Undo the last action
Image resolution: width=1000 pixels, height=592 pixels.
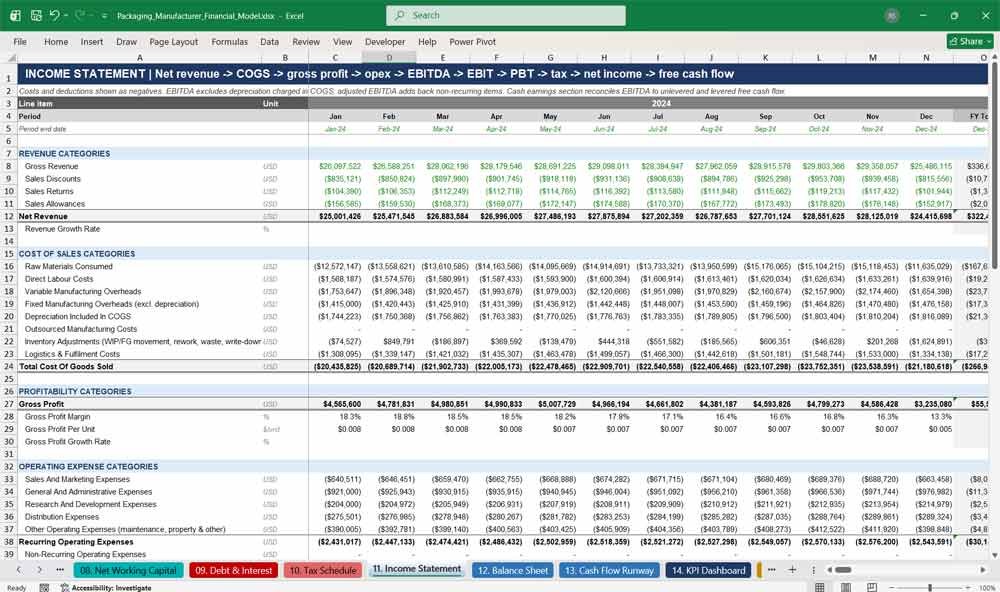[x=54, y=15]
